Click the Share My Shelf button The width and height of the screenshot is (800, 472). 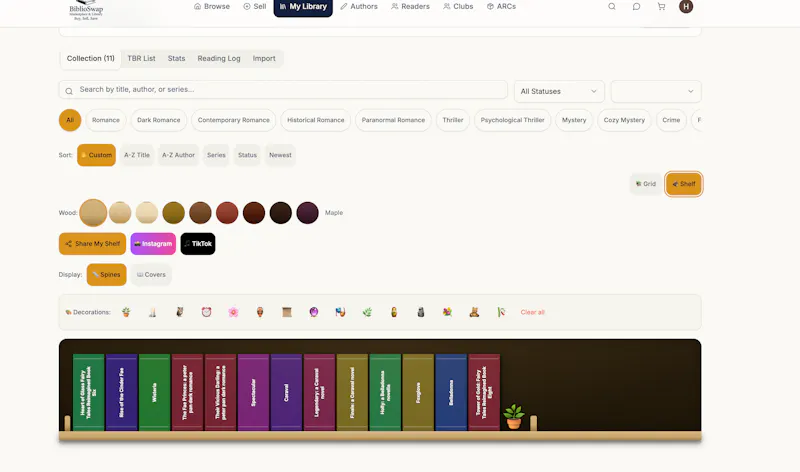[x=92, y=244]
